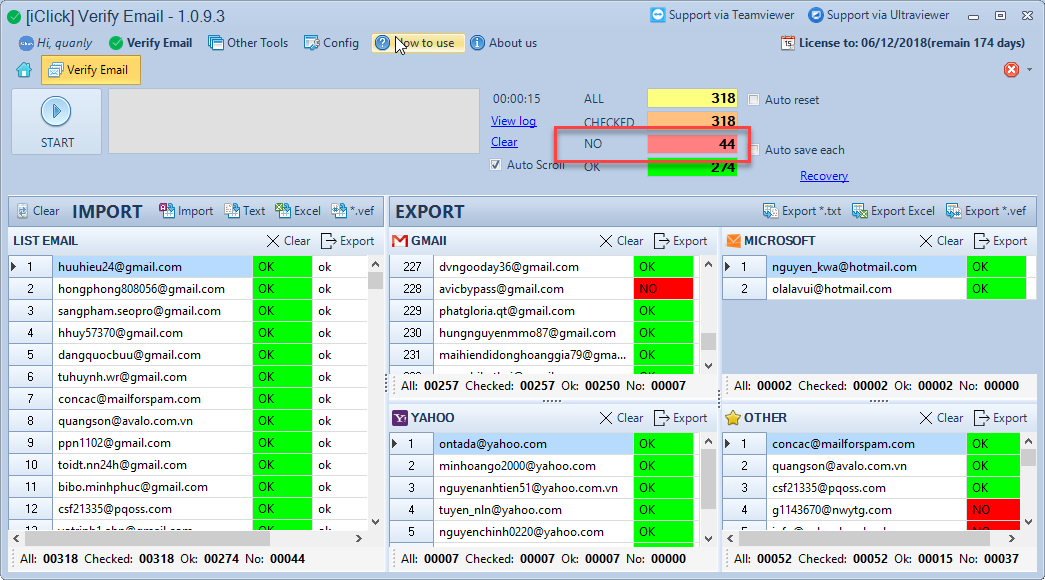Click the OTHER star icon
The width and height of the screenshot is (1045, 580).
click(x=733, y=418)
